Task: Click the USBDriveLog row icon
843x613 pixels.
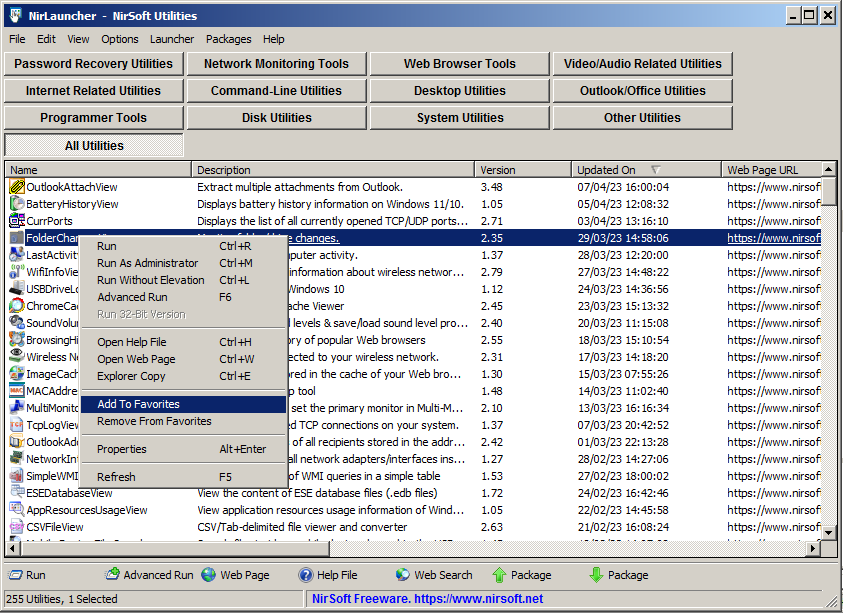Action: pyautogui.click(x=17, y=289)
